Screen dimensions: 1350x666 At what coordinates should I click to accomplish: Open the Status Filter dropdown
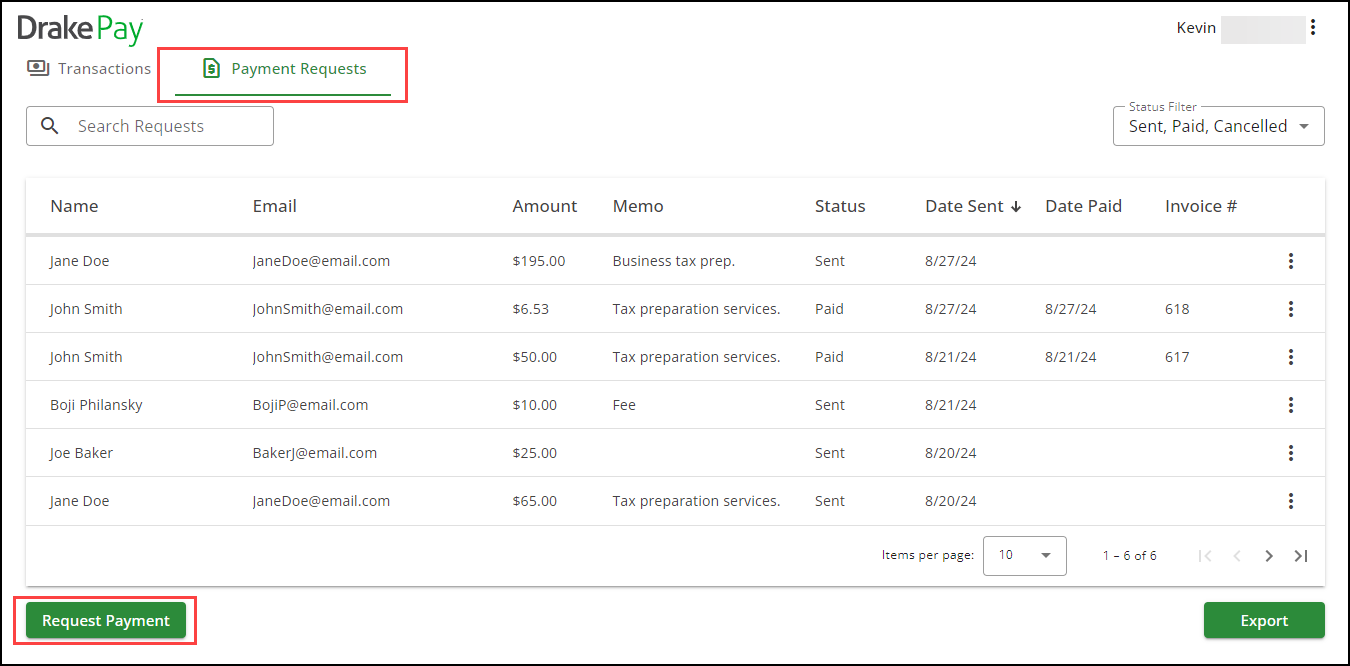pyautogui.click(x=1218, y=126)
